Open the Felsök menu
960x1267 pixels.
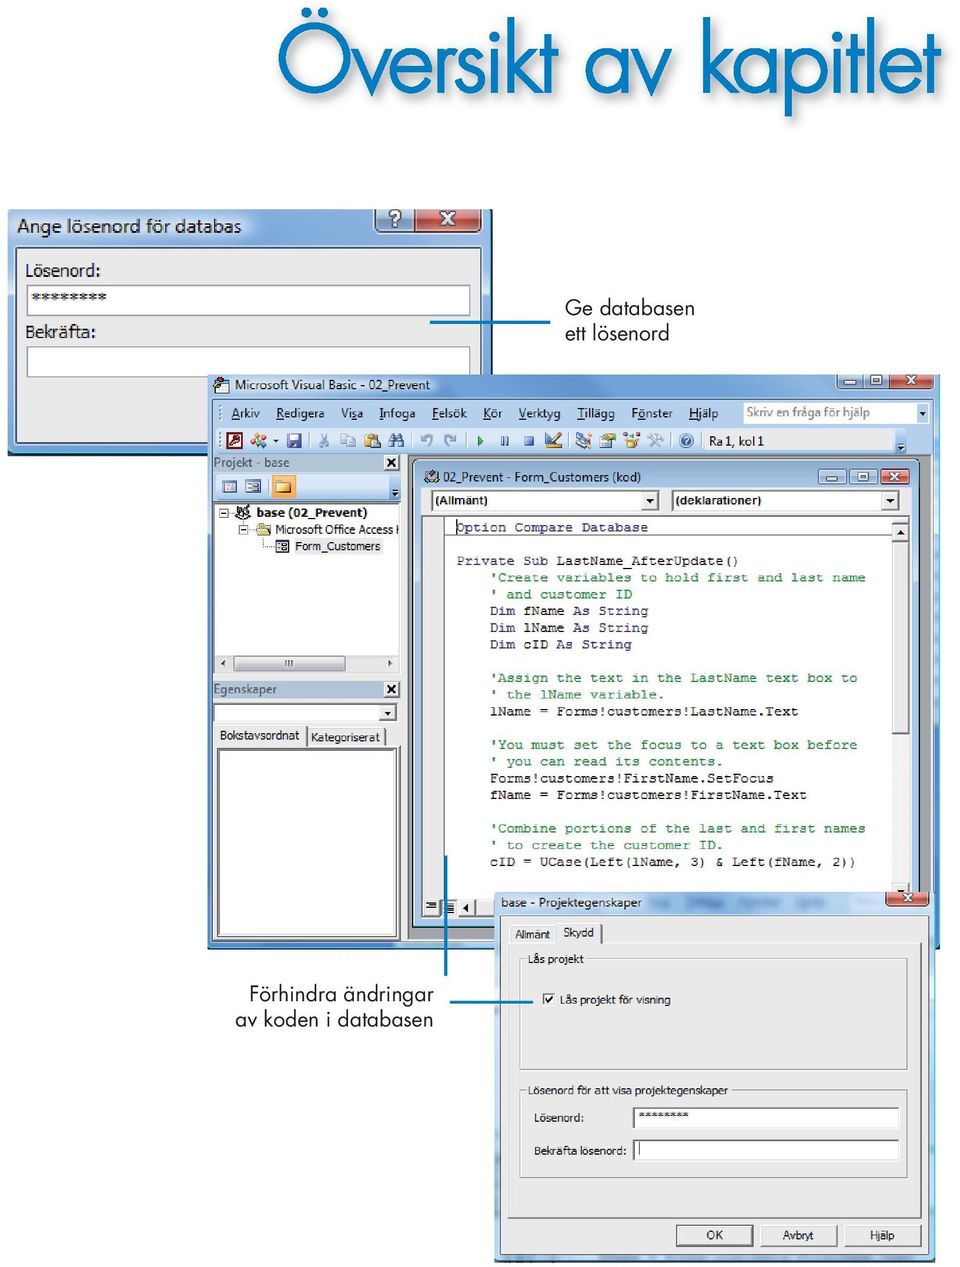449,413
